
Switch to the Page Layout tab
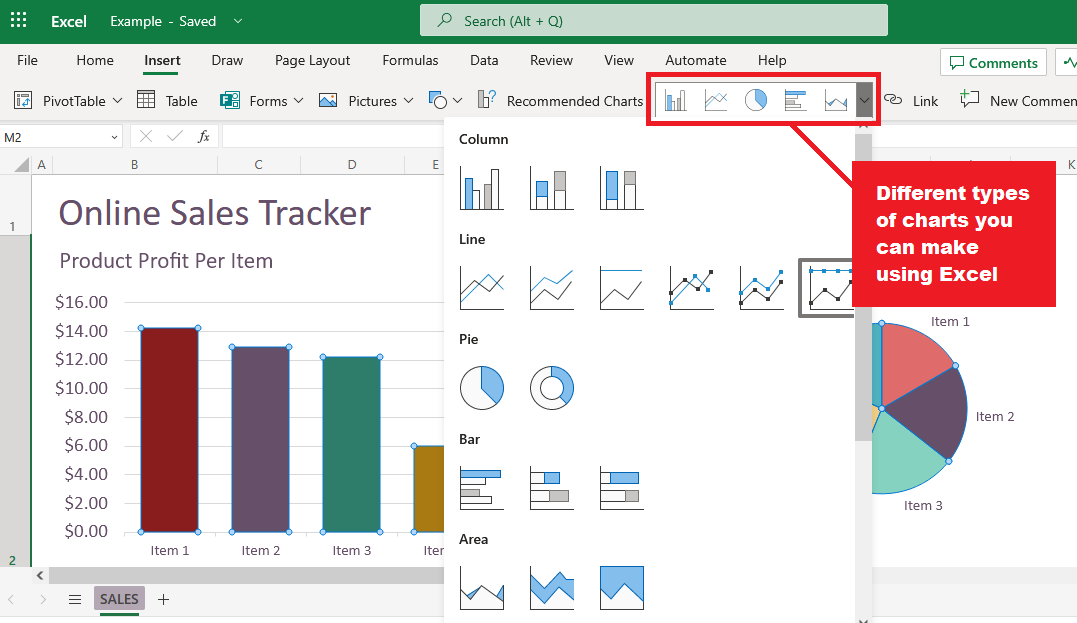313,60
